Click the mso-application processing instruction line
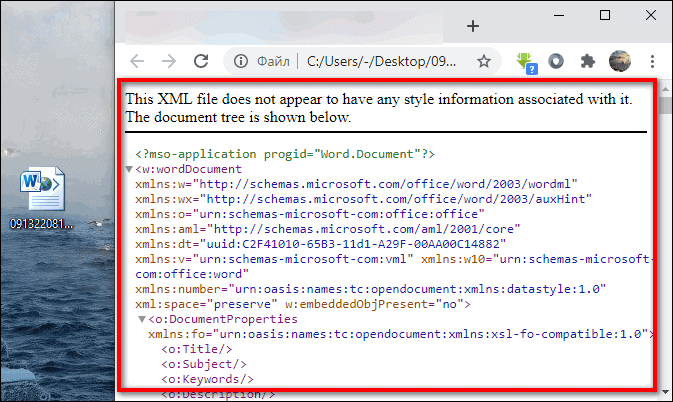673x402 pixels. (285, 154)
